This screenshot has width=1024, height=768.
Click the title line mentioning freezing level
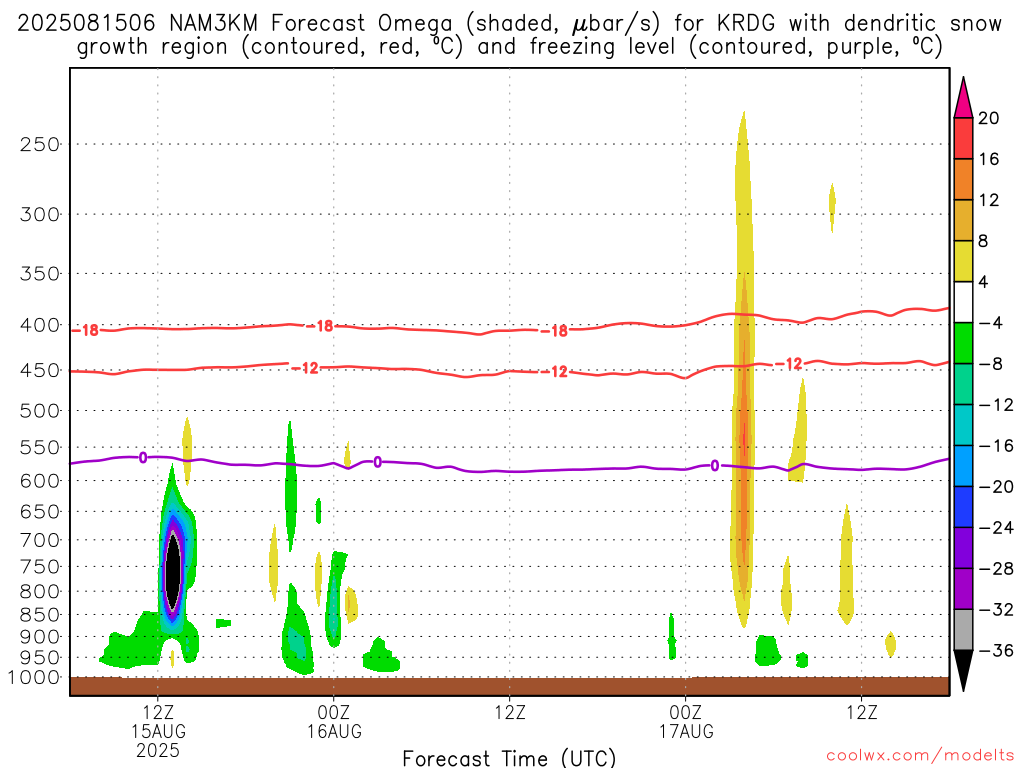click(509, 47)
